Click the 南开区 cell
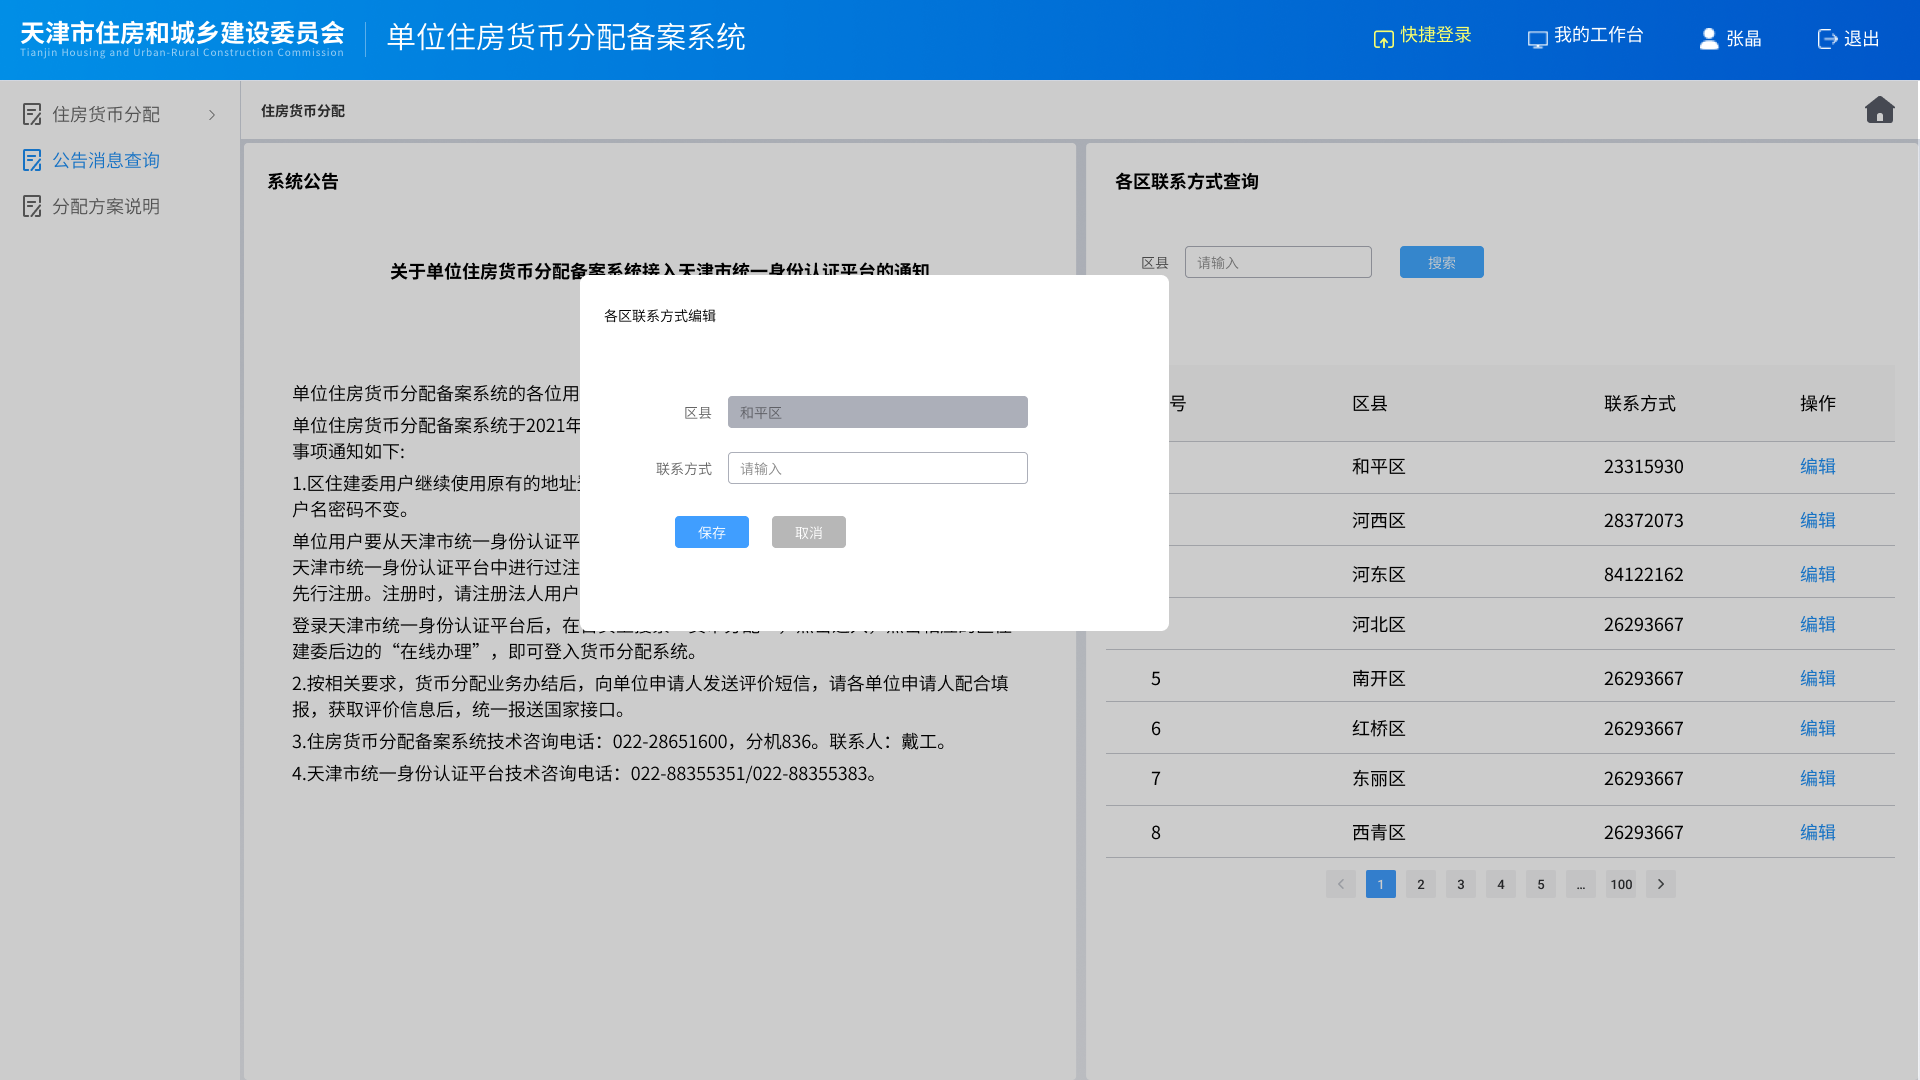 pos(1379,679)
